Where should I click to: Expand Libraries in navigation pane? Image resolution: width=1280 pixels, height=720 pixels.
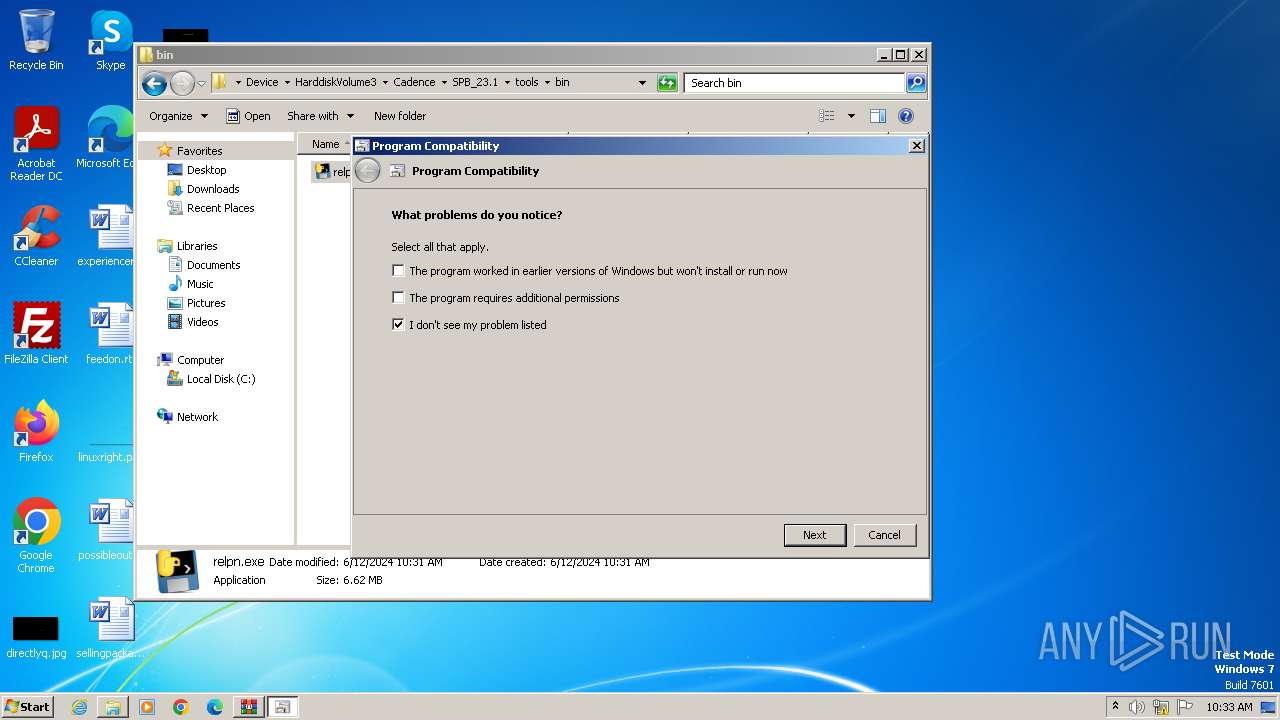coord(197,246)
